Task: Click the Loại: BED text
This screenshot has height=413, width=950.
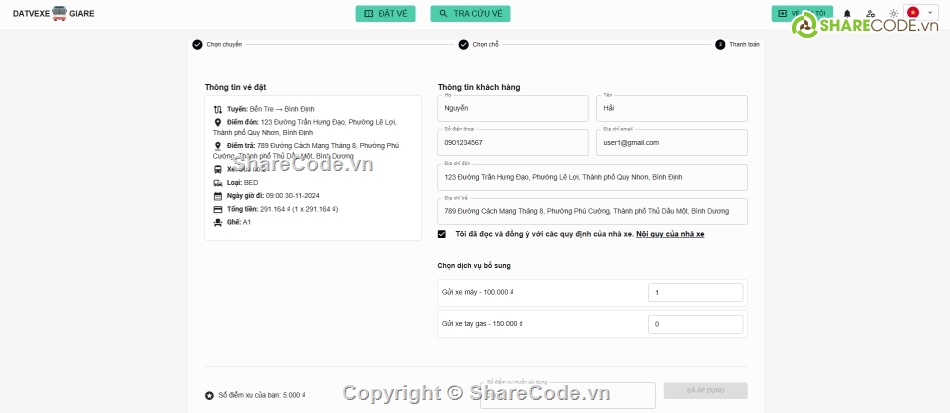Action: coord(243,182)
